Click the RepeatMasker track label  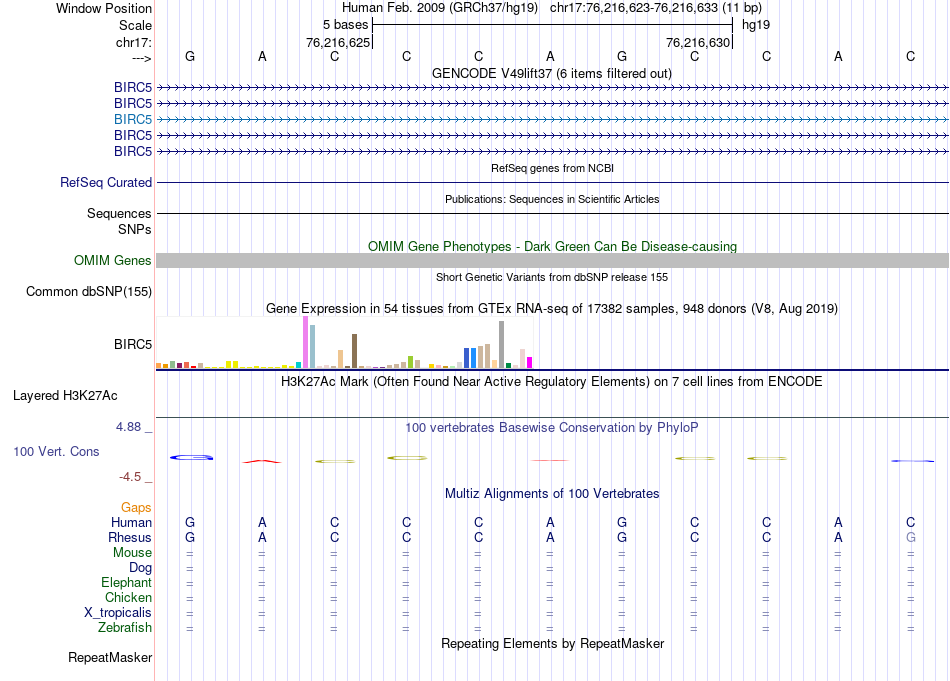point(110,657)
